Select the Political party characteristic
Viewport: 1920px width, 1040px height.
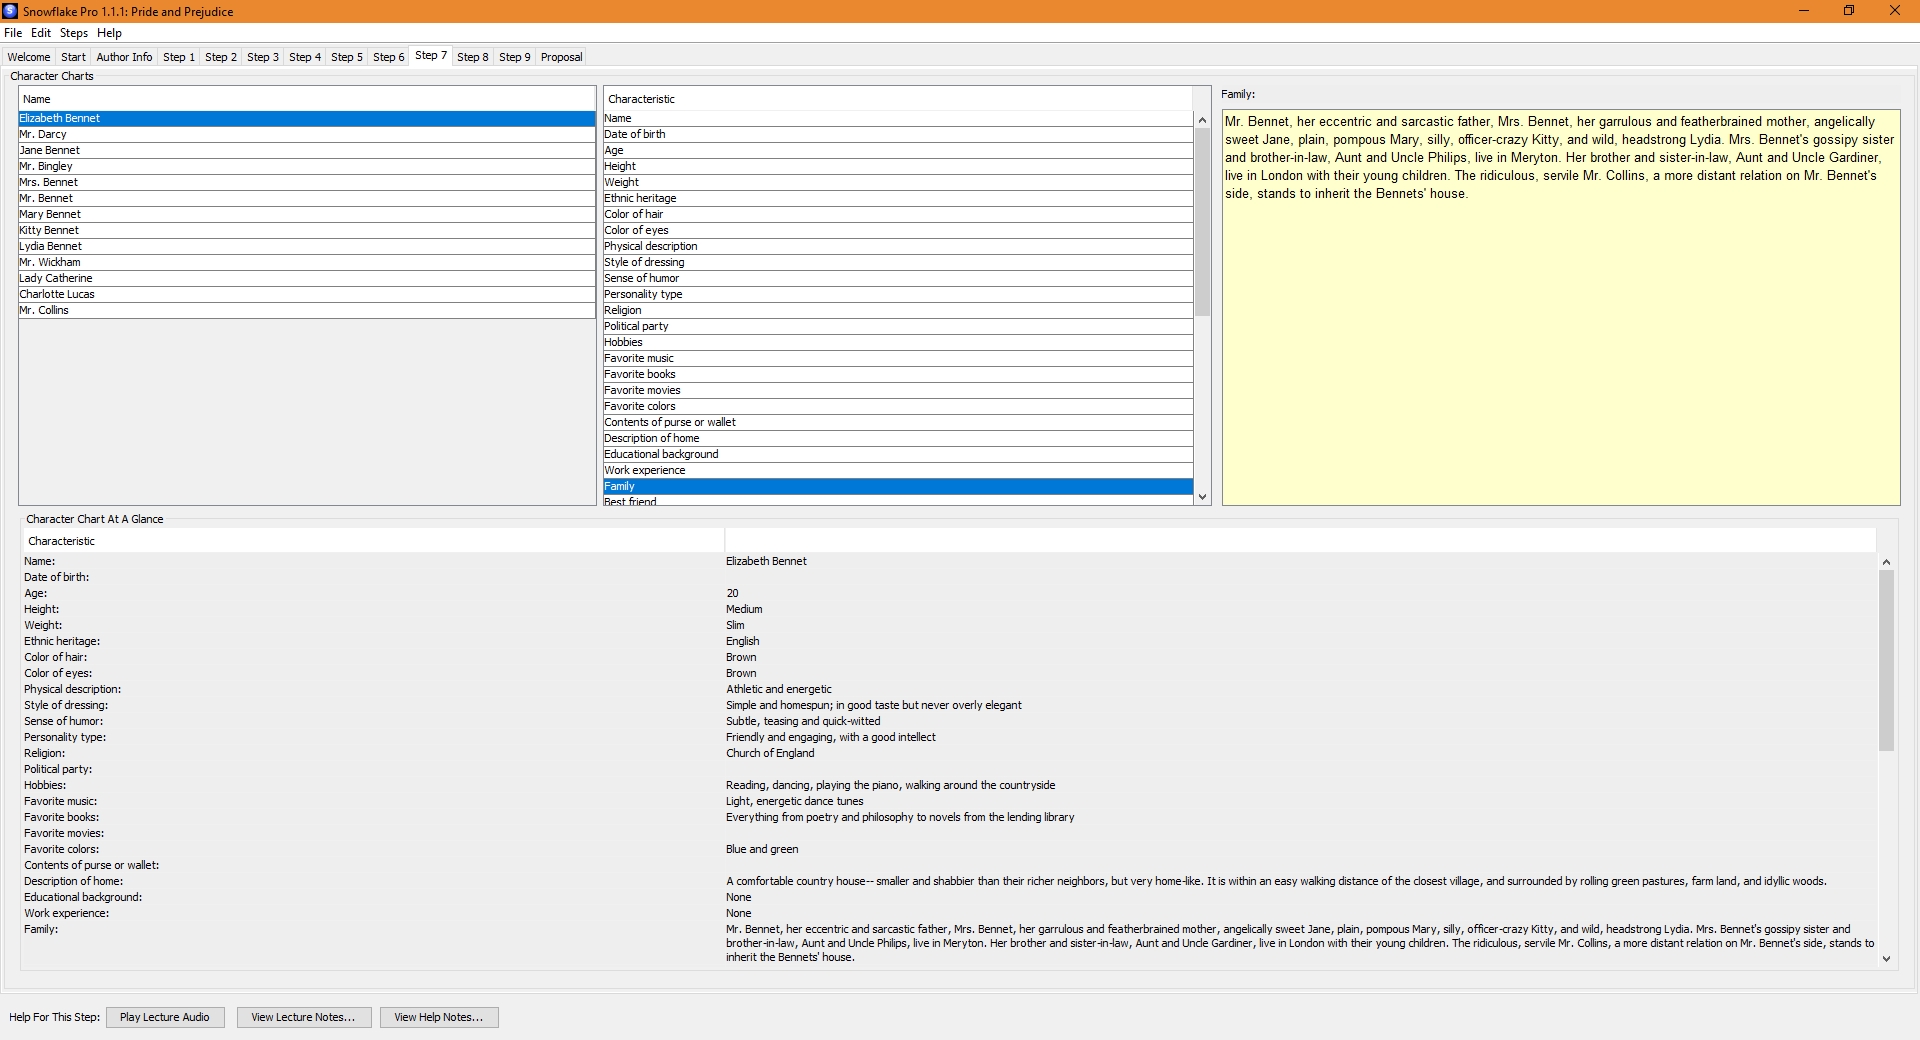pos(898,326)
